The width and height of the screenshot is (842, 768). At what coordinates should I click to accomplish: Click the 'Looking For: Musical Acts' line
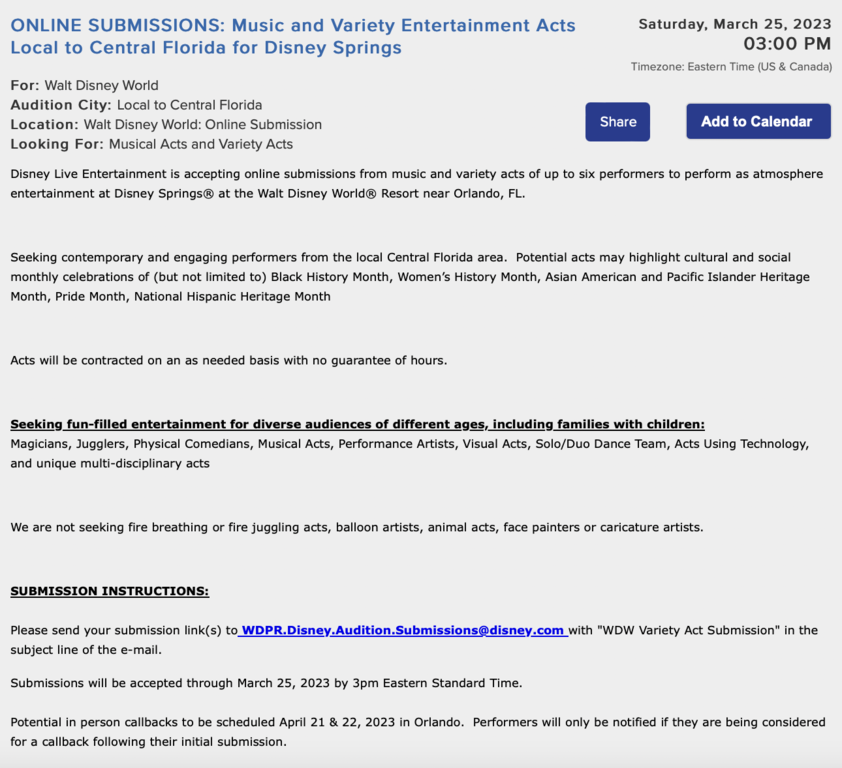[x=151, y=144]
